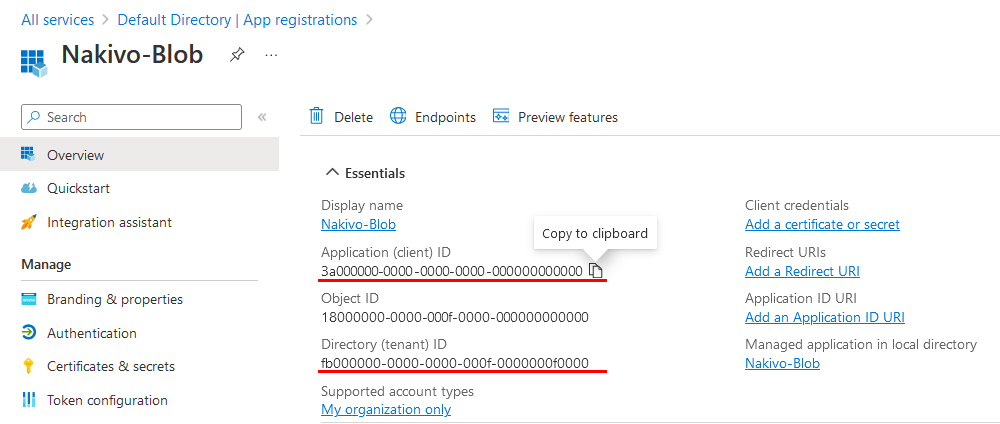Pin the Nakivo-Blob app registration
The height and width of the screenshot is (424, 1000).
click(x=237, y=55)
